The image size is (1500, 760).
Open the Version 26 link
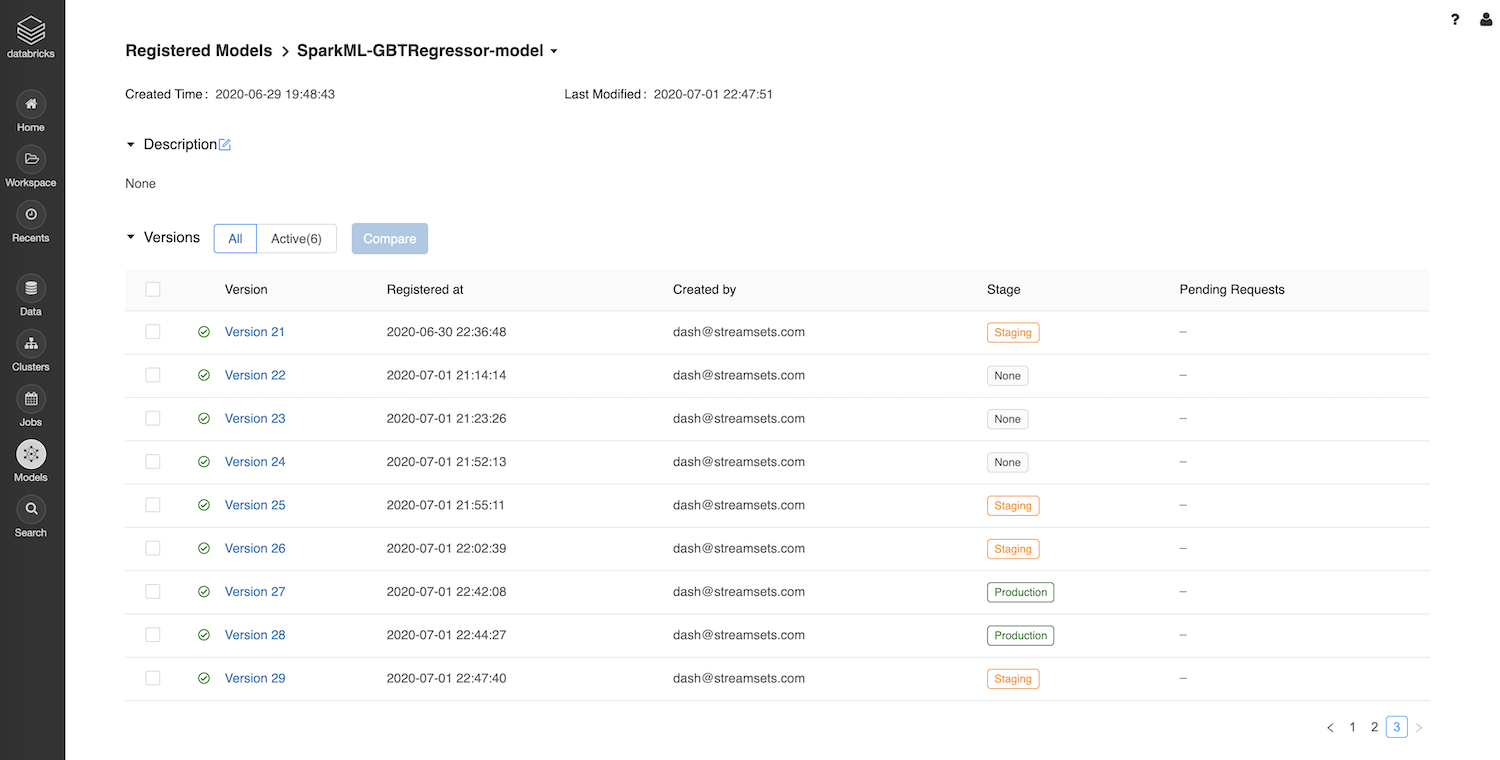pos(255,549)
